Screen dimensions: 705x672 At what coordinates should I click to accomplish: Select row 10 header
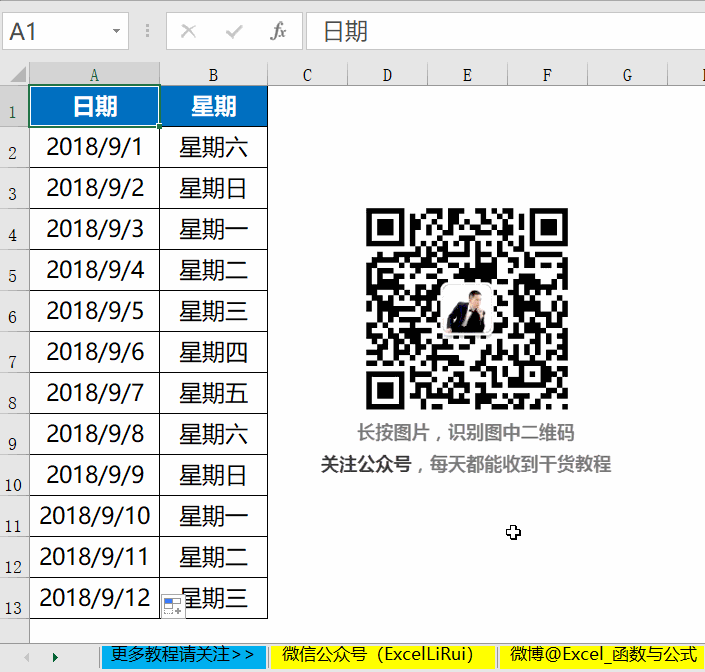pos(14,475)
